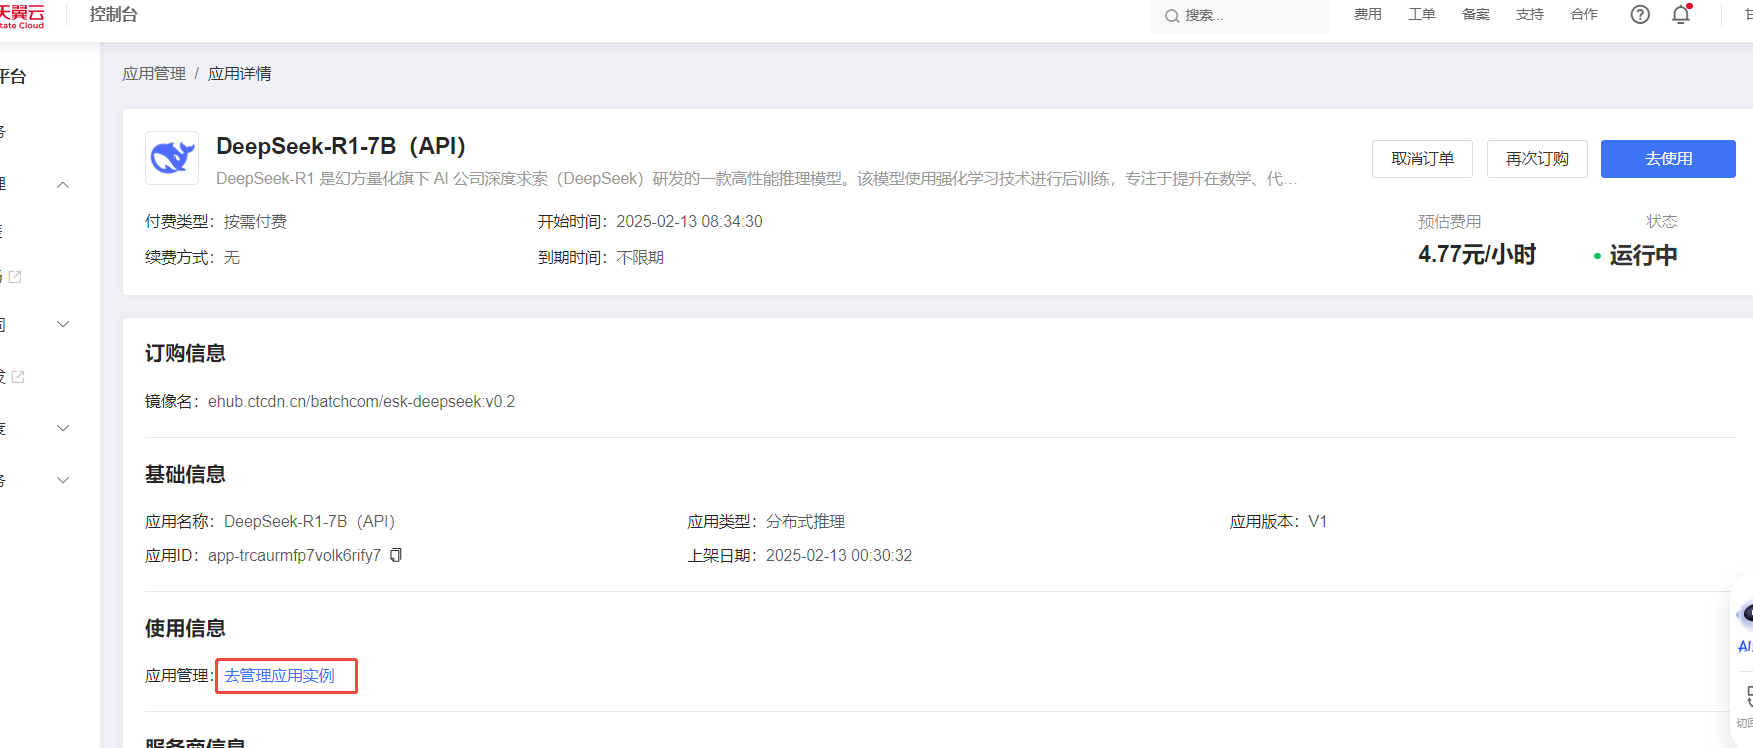Click the 订购信息 section heading
Viewport: 1753px width, 748px height.
click(x=185, y=353)
